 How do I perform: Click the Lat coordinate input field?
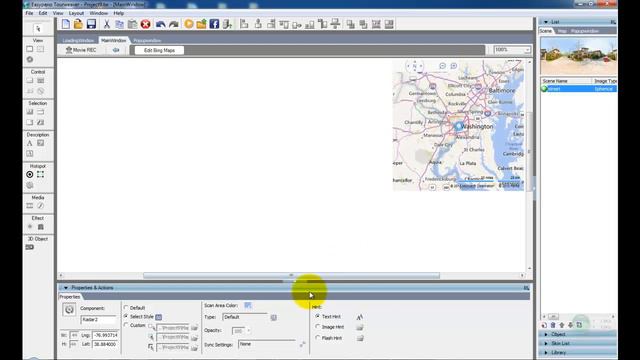105,344
